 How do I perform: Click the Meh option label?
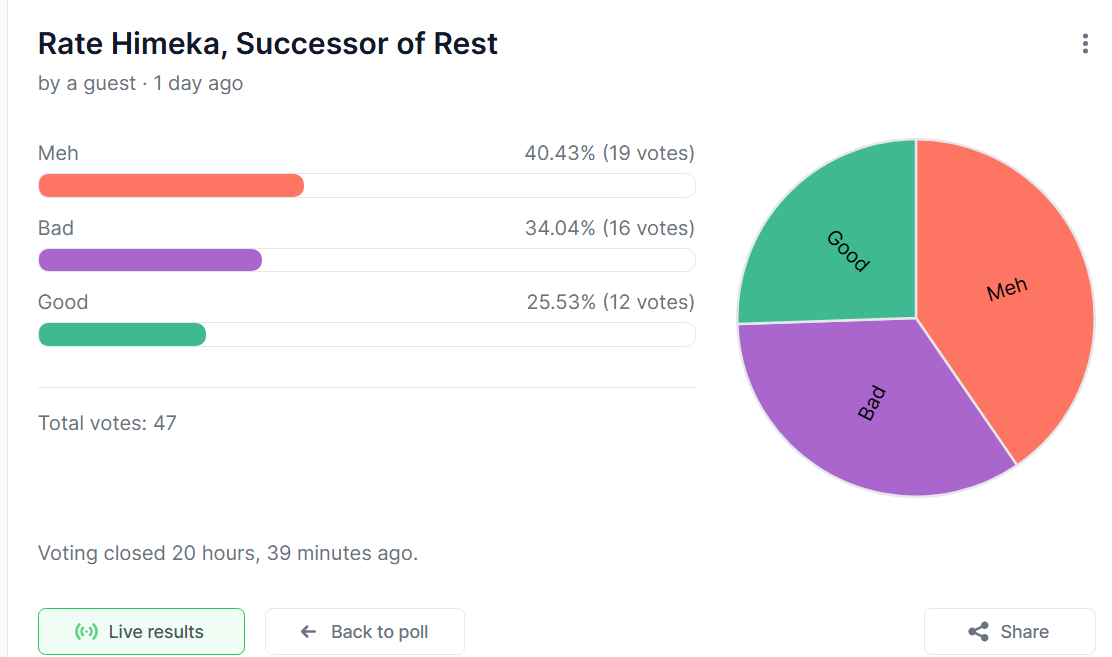point(58,153)
